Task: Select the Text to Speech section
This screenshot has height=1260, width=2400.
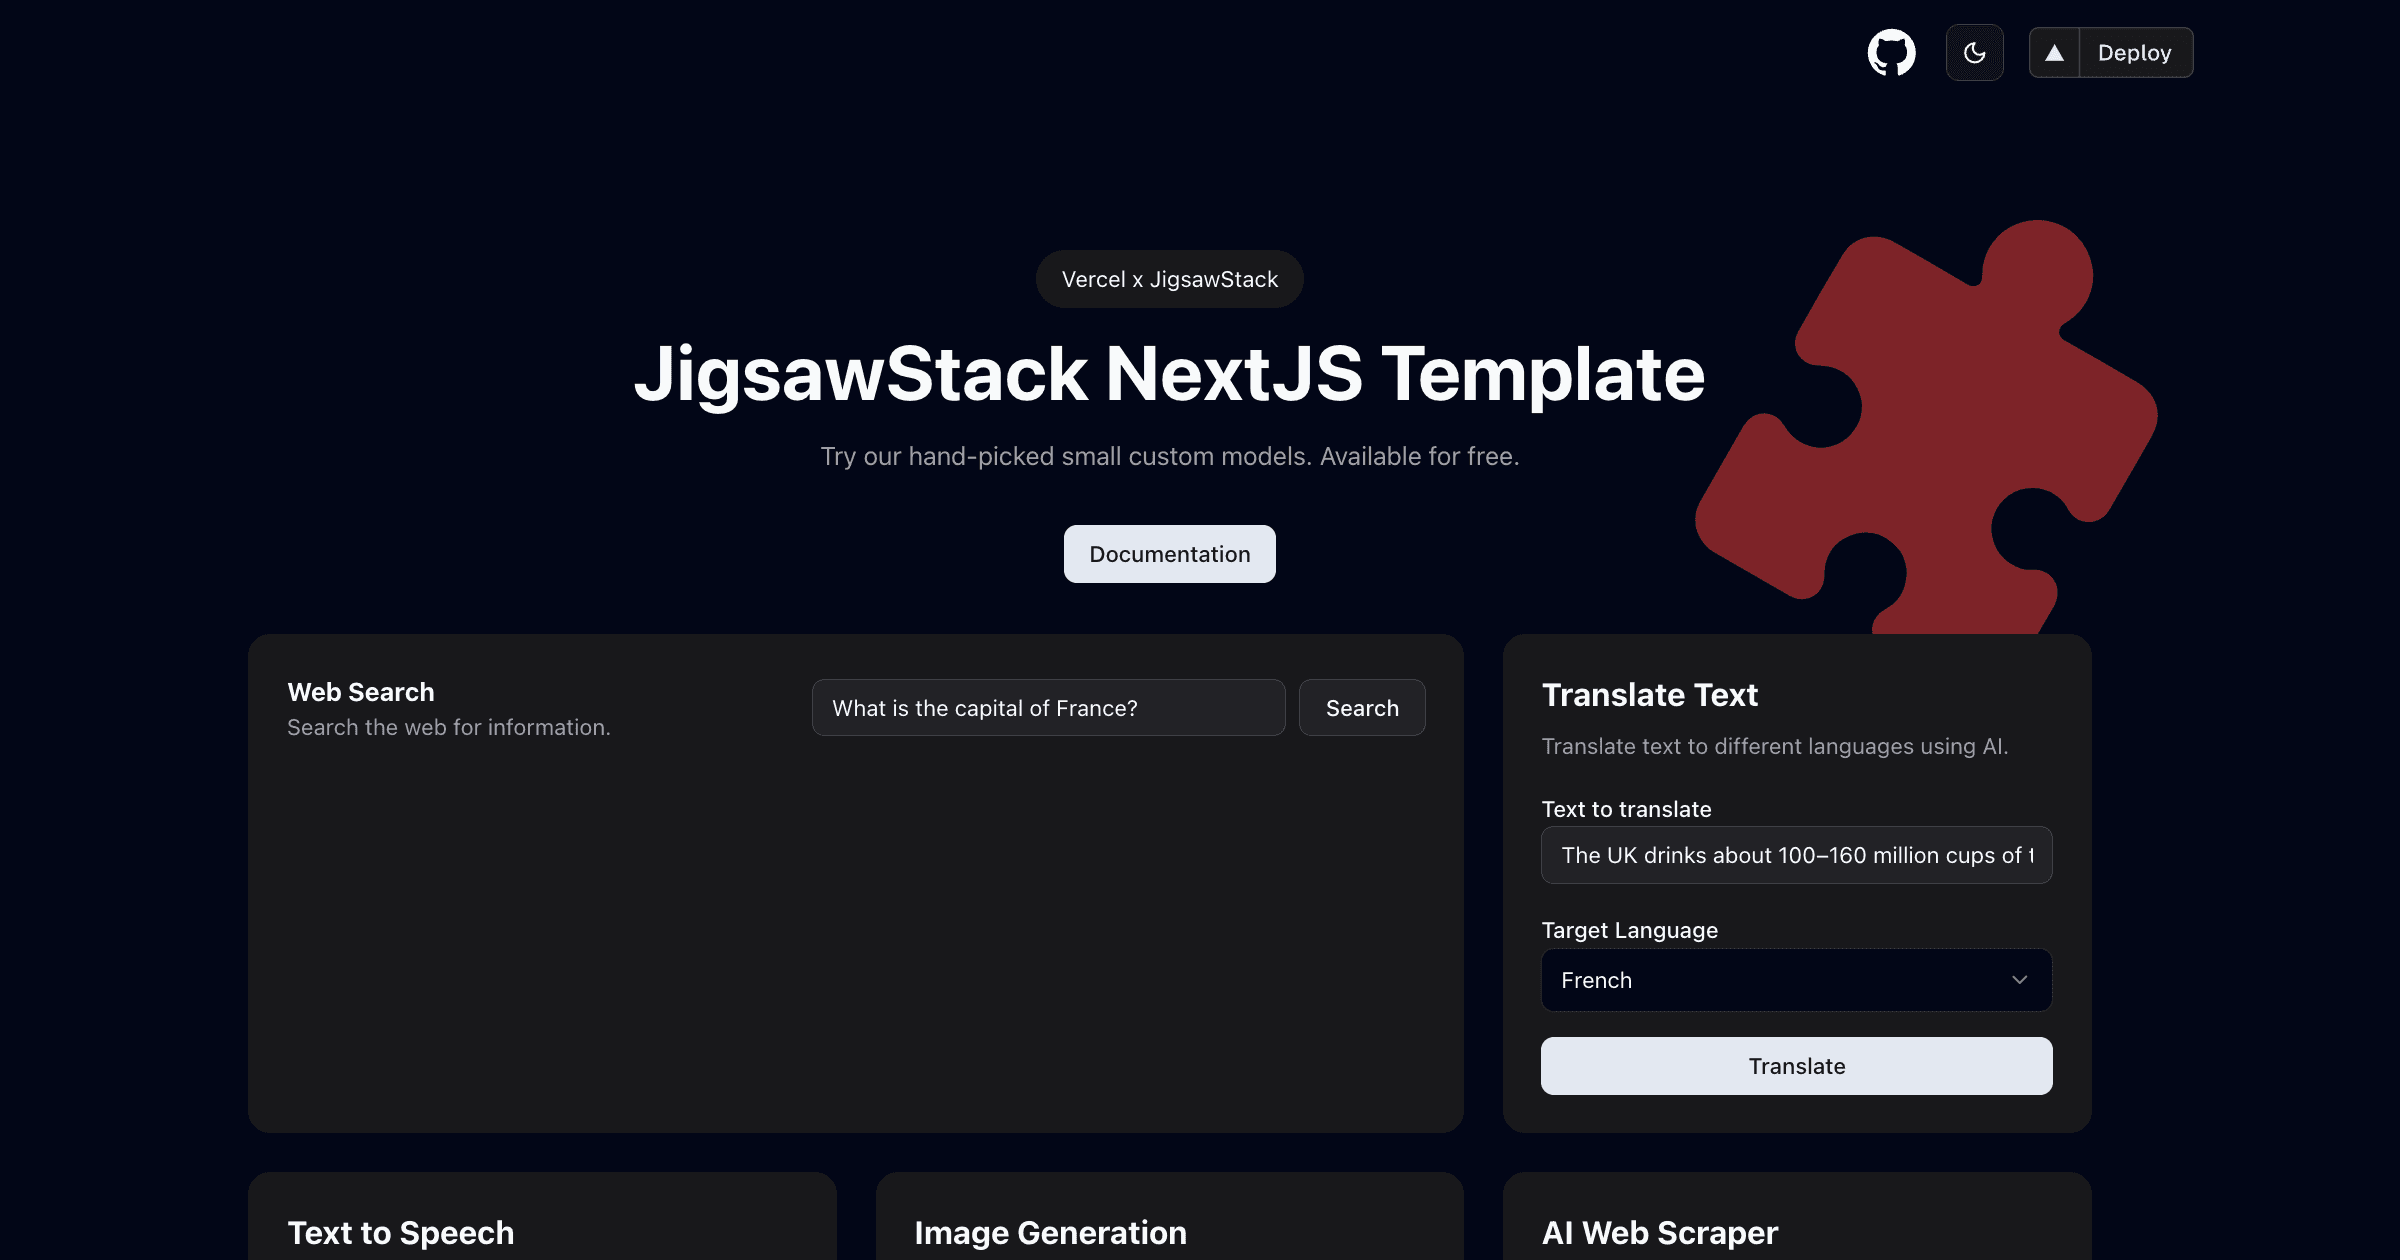Action: pos(400,1232)
